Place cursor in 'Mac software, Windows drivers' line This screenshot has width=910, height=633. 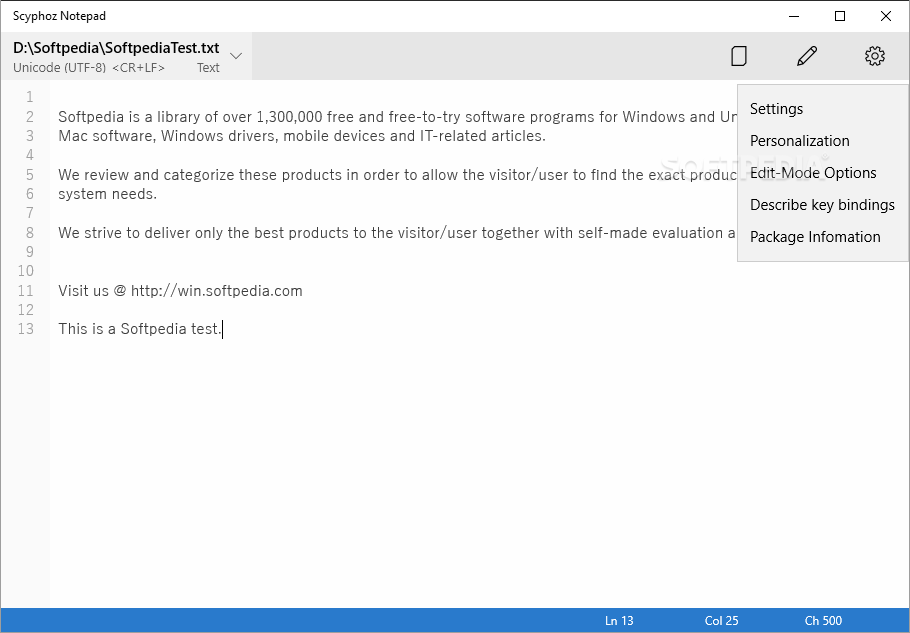302,136
